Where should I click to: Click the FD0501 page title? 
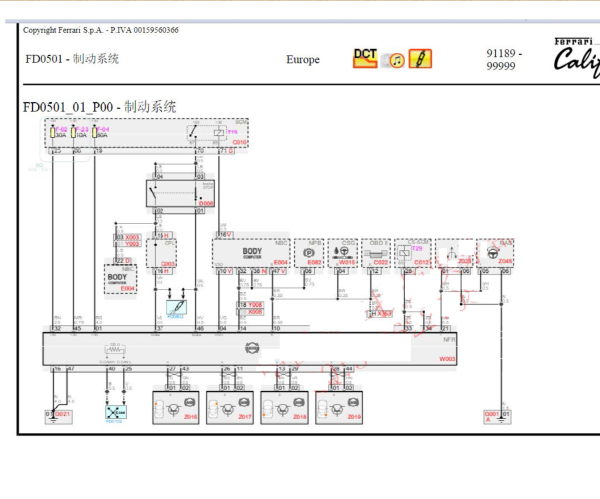pyautogui.click(x=72, y=59)
